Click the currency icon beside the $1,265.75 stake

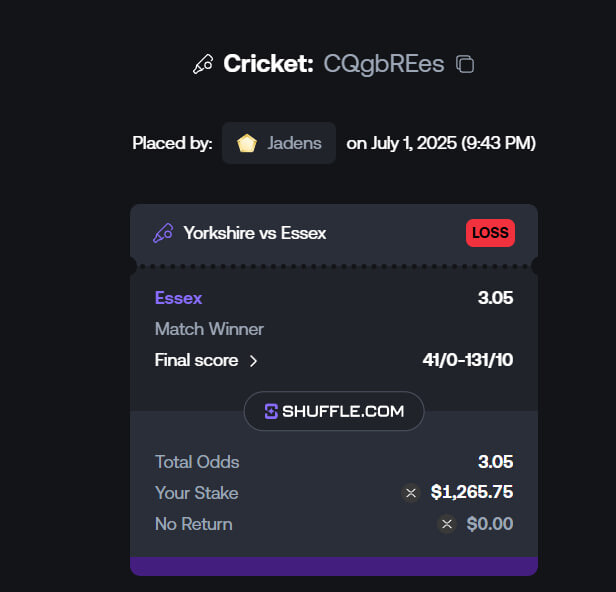click(411, 493)
